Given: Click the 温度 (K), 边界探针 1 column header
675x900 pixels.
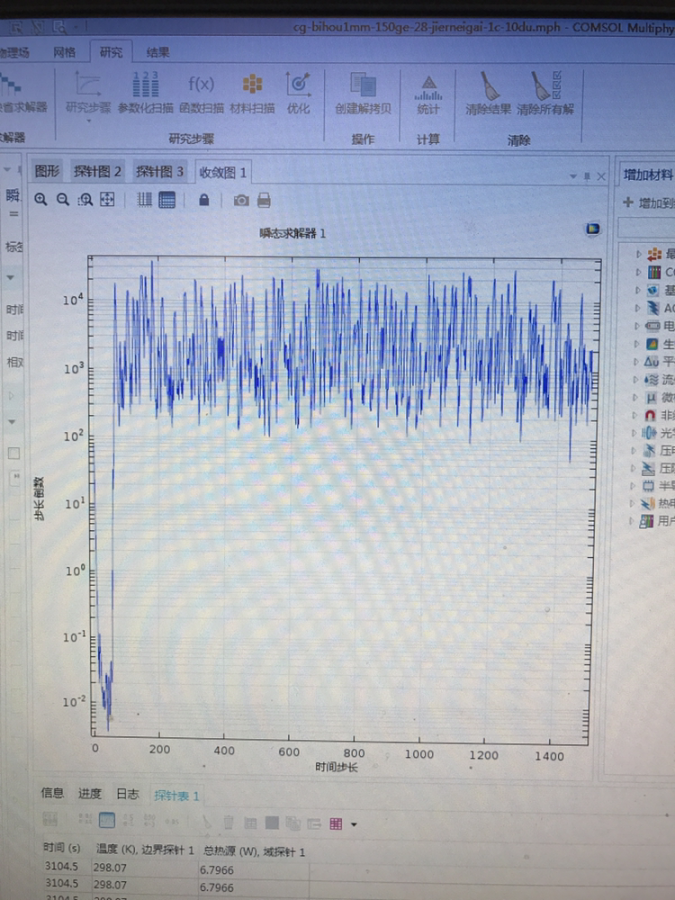Looking at the screenshot, I should point(145,849).
